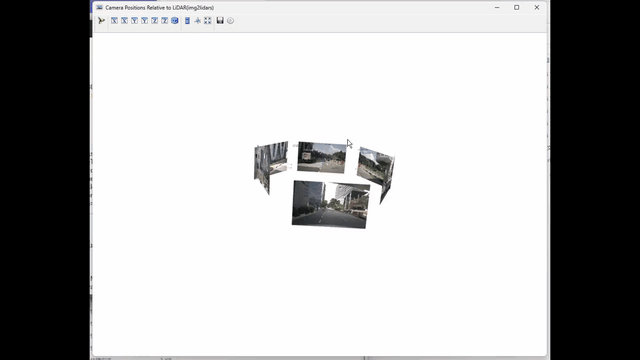Enter full screen scene mode

point(208,20)
